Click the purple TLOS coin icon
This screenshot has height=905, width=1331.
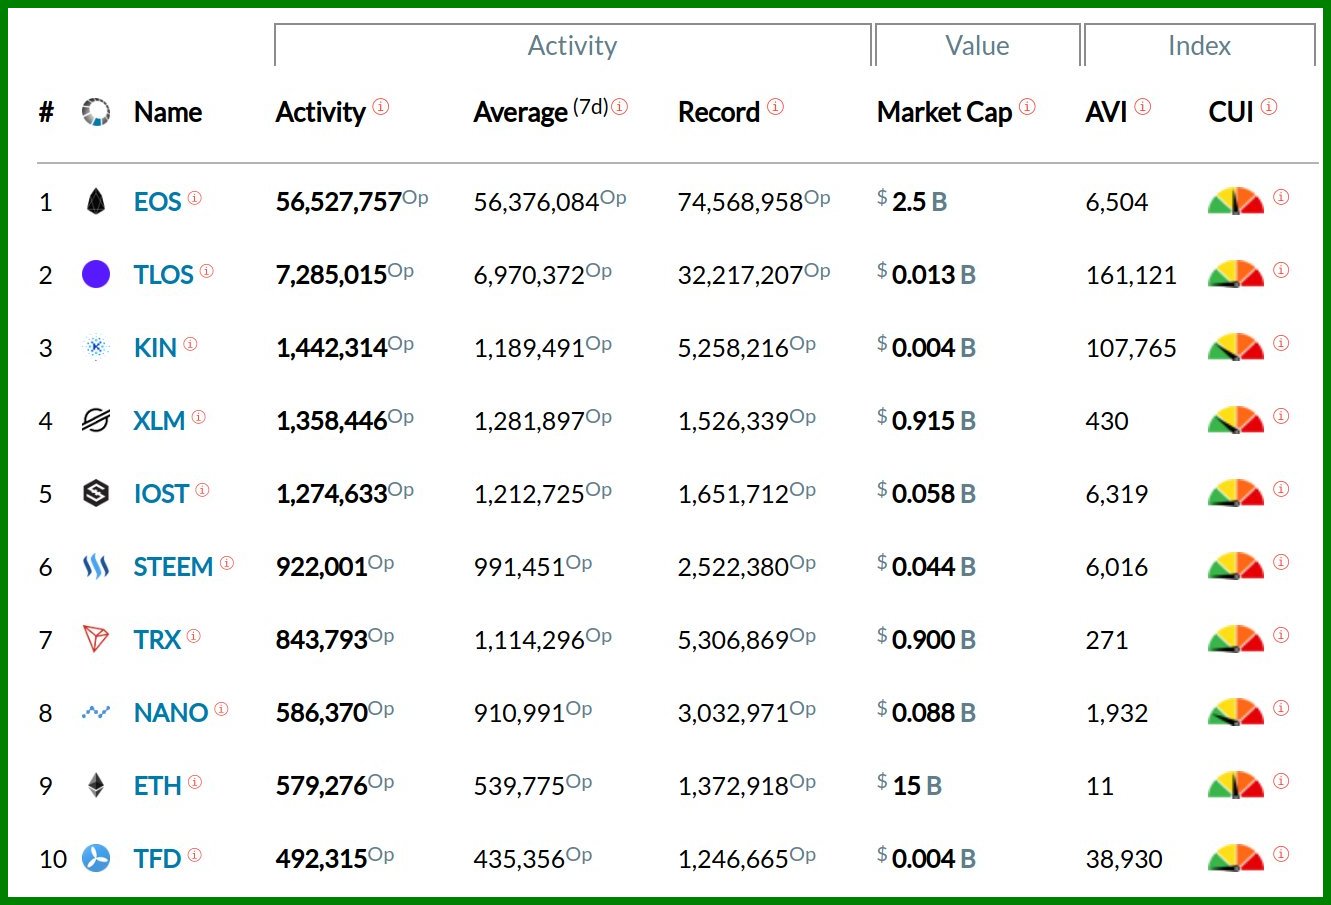click(x=96, y=274)
